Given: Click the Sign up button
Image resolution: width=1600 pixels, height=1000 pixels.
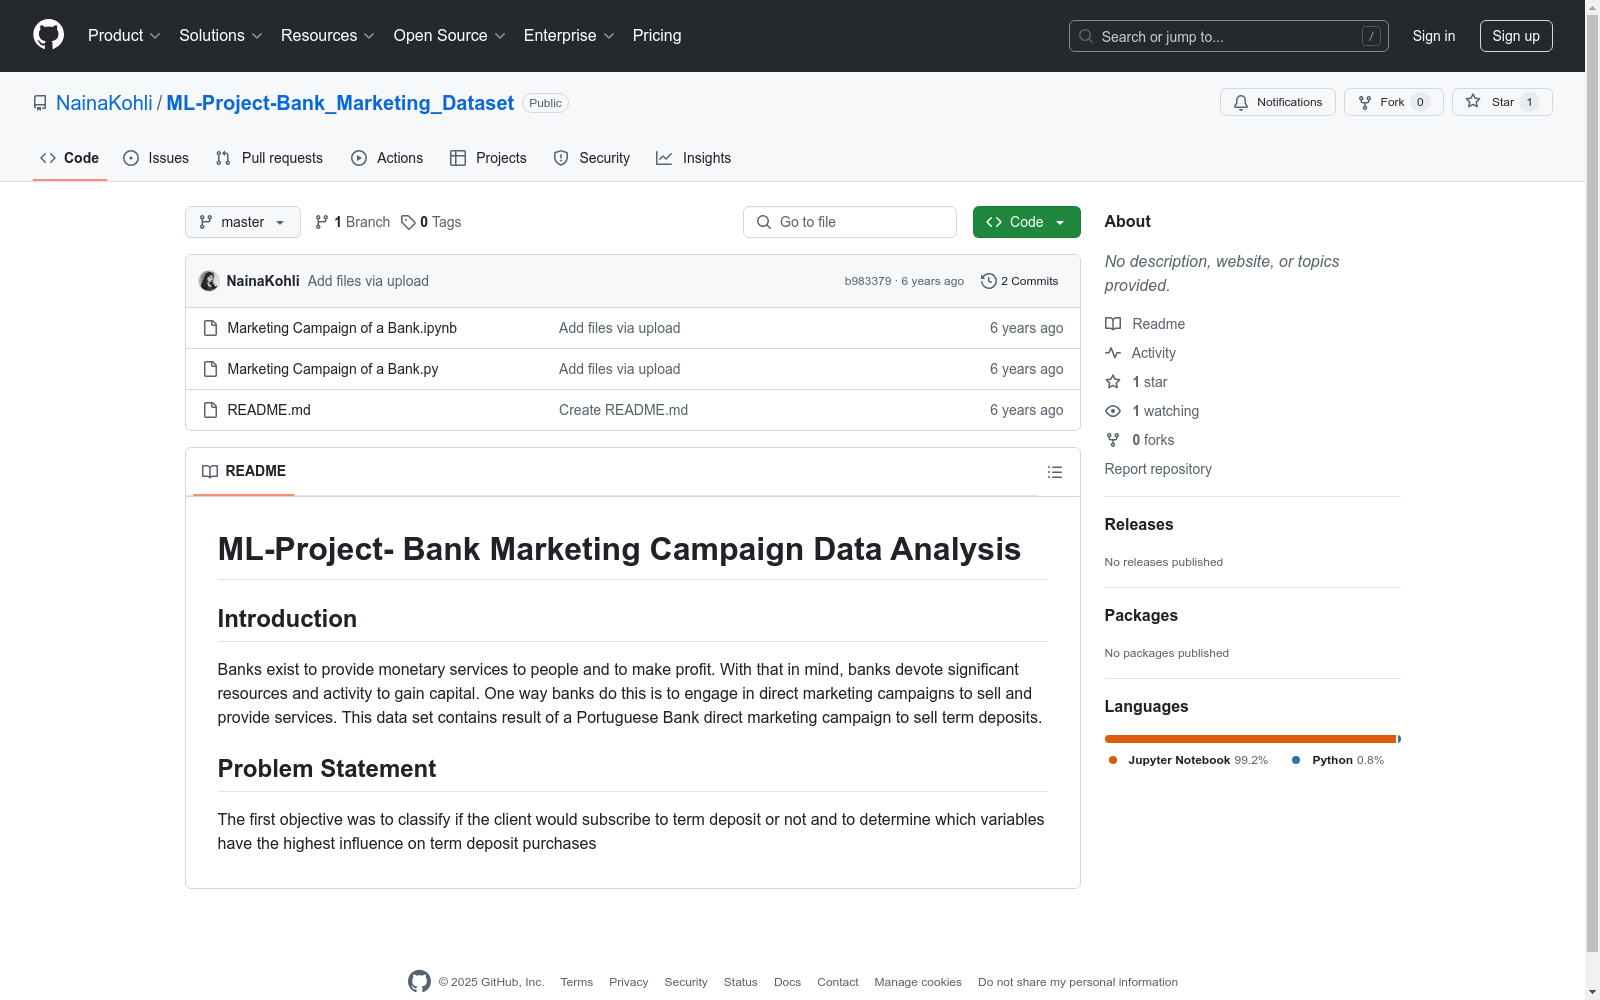Looking at the screenshot, I should pyautogui.click(x=1516, y=36).
